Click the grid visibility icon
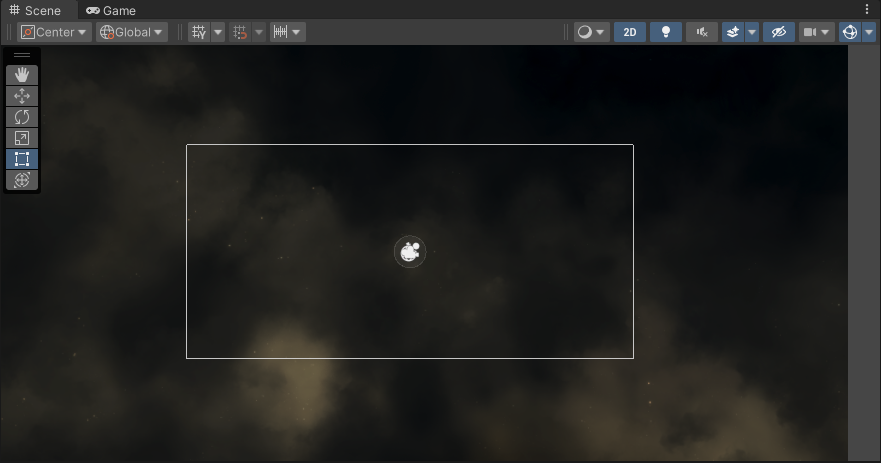Viewport: 881px width, 463px height. pyautogui.click(x=199, y=32)
